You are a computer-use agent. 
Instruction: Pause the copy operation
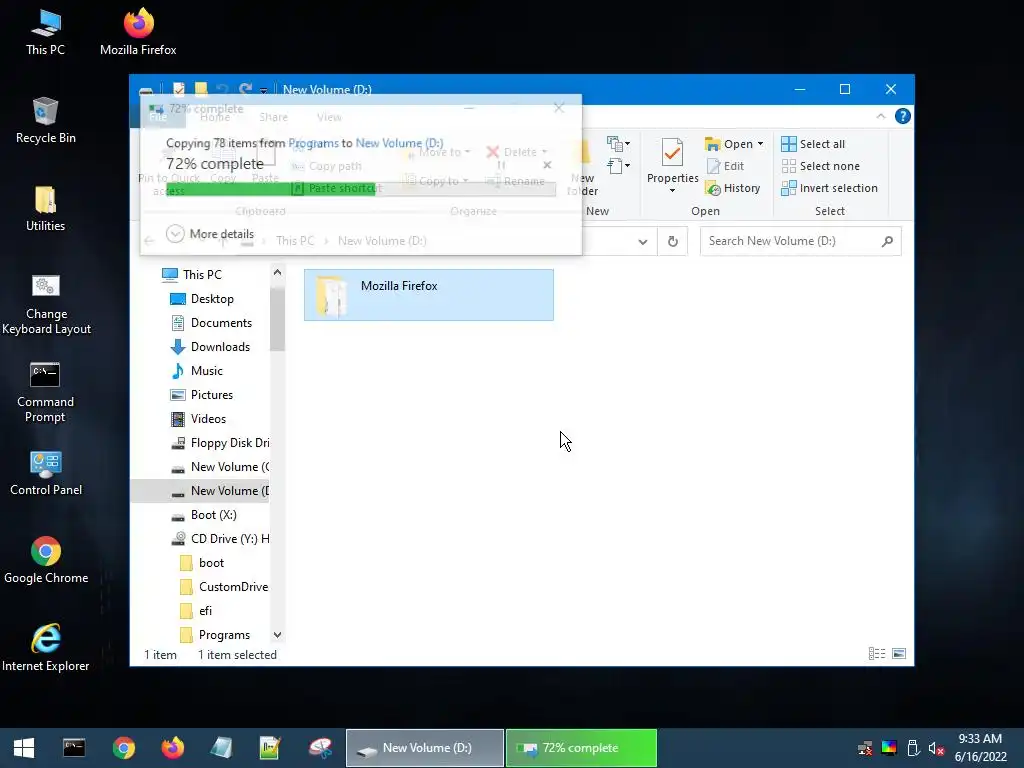tap(501, 165)
